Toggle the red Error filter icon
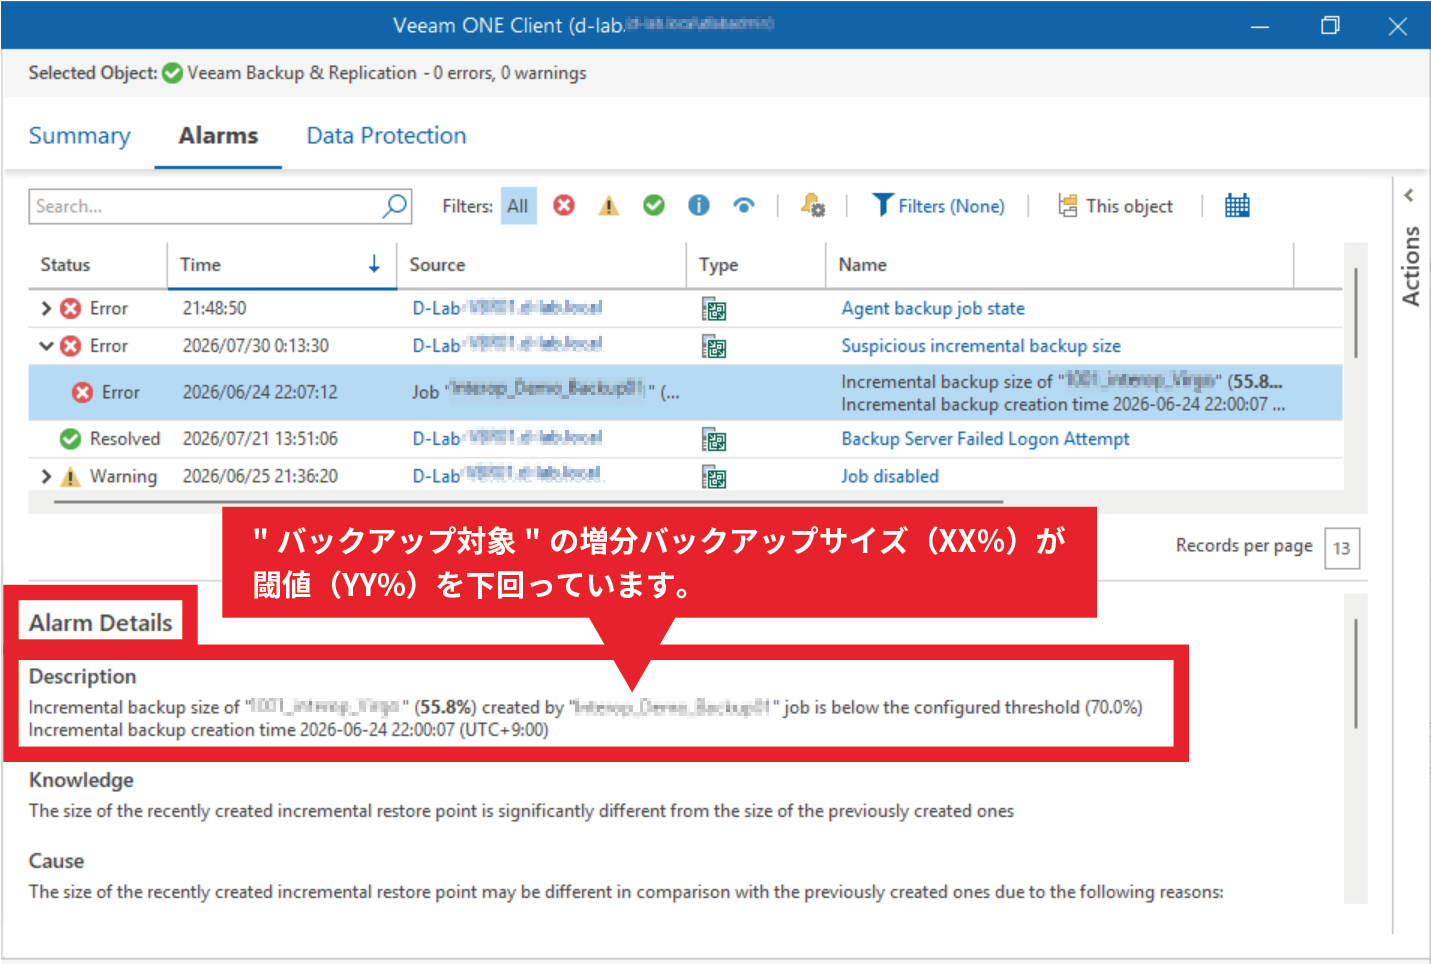The height and width of the screenshot is (964, 1431). tap(564, 205)
